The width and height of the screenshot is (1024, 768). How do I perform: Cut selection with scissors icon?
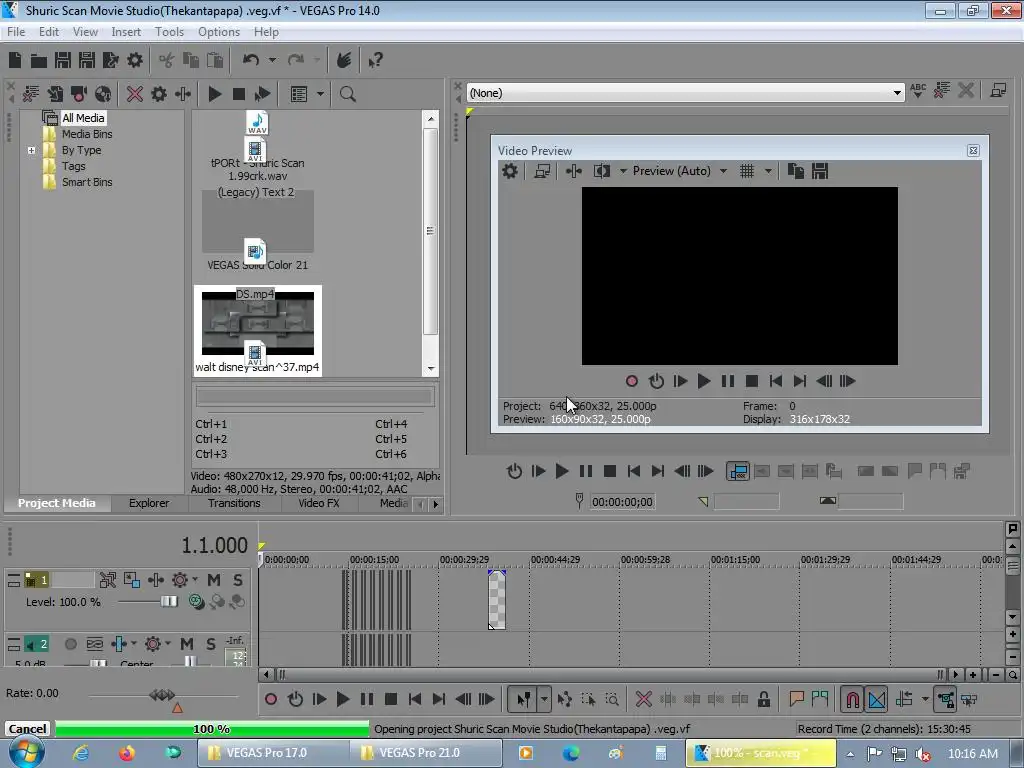point(167,60)
